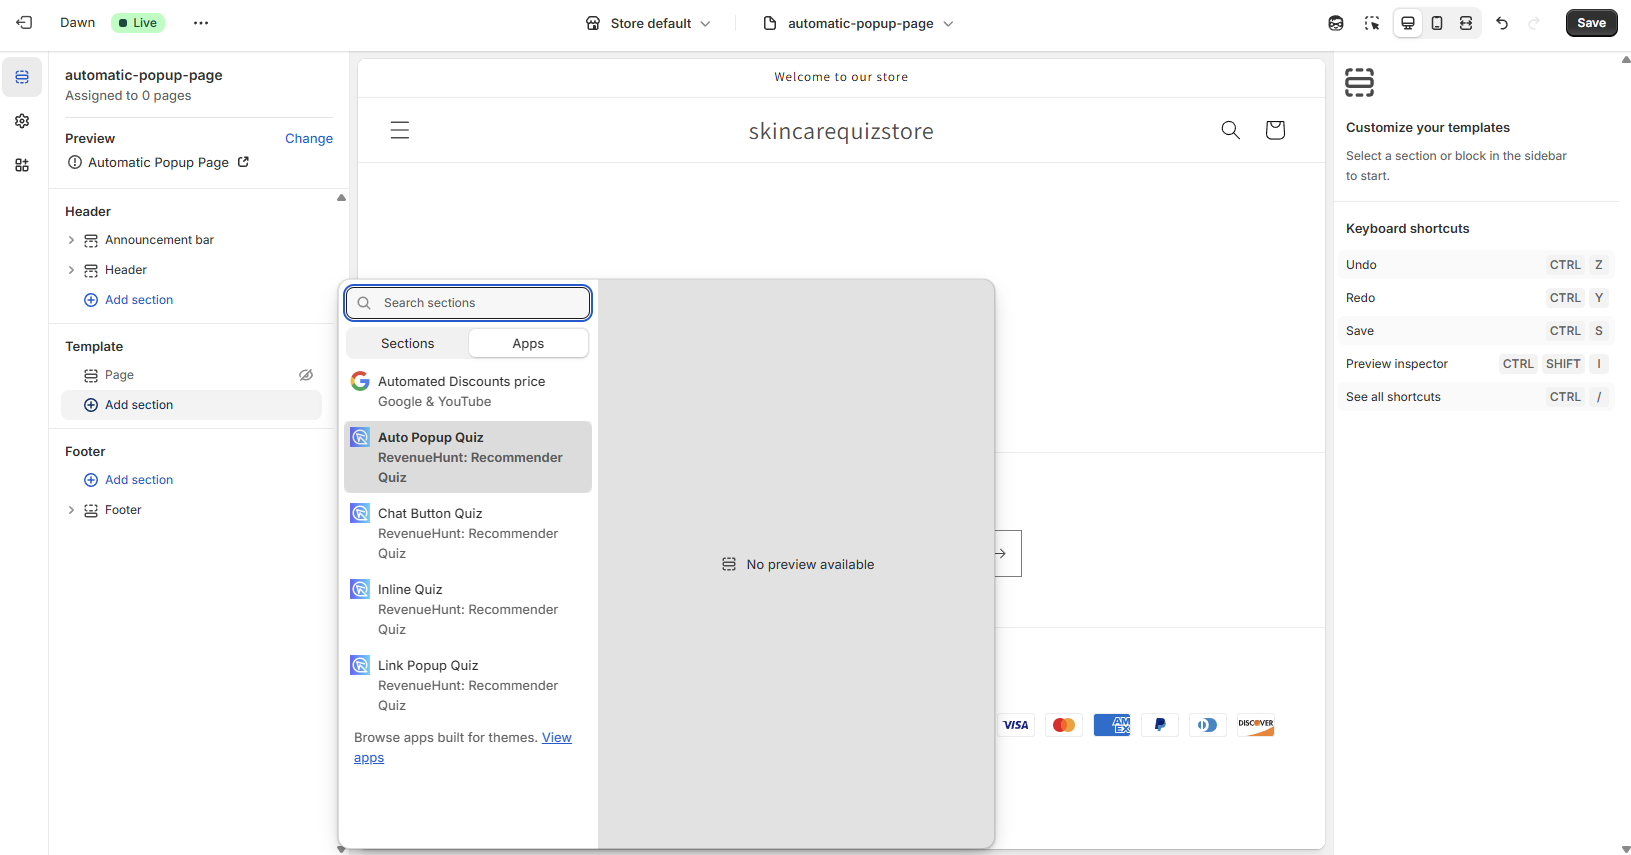Click the Change preview link

coord(308,139)
